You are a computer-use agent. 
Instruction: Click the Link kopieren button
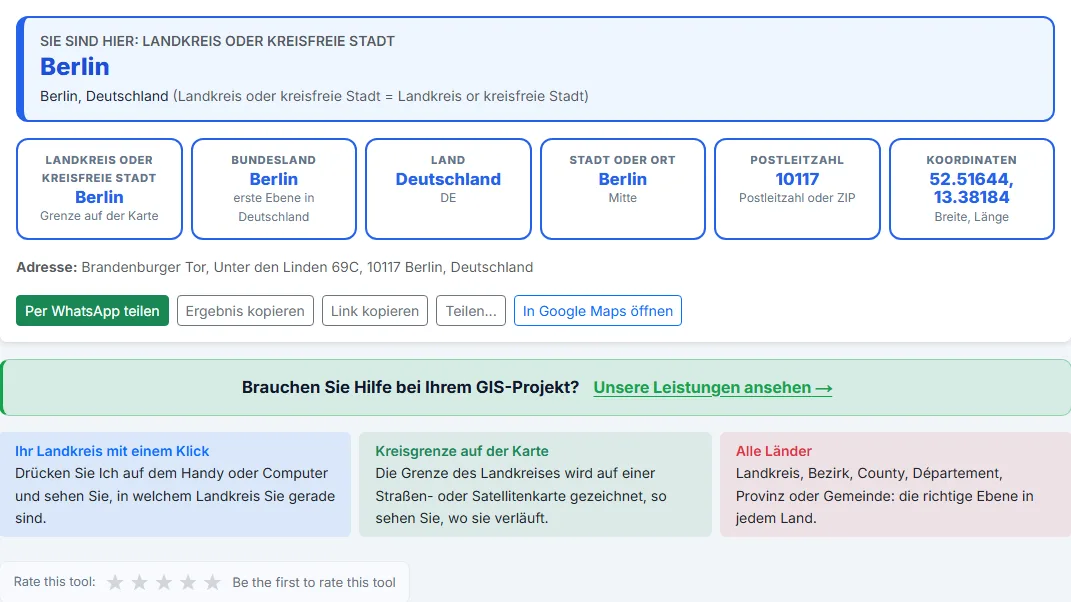[375, 311]
